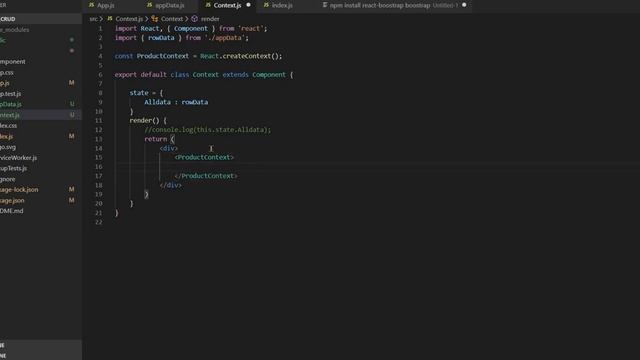Click the method cube icon in breadcrumb

click(x=194, y=19)
